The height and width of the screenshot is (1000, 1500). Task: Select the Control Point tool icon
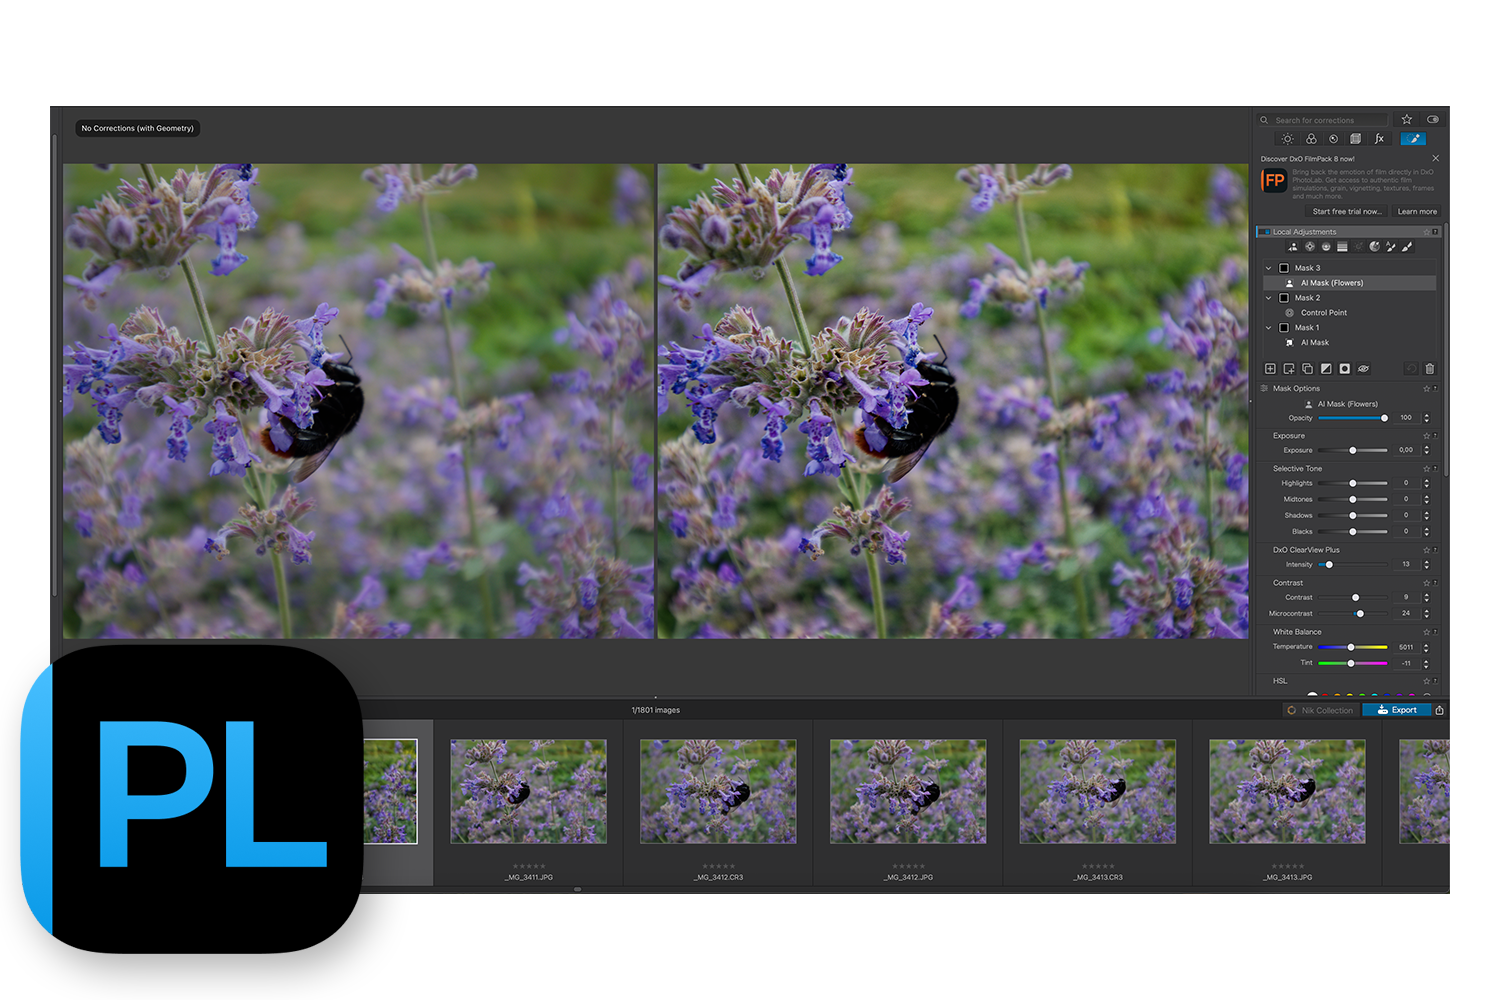(1310, 246)
